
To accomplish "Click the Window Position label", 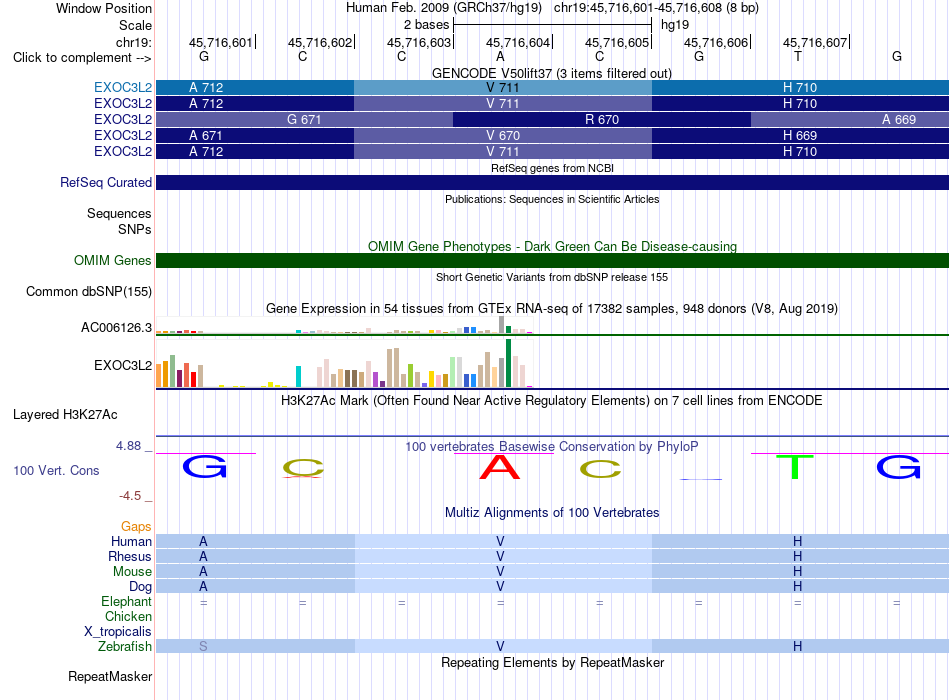I will pyautogui.click(x=104, y=8).
